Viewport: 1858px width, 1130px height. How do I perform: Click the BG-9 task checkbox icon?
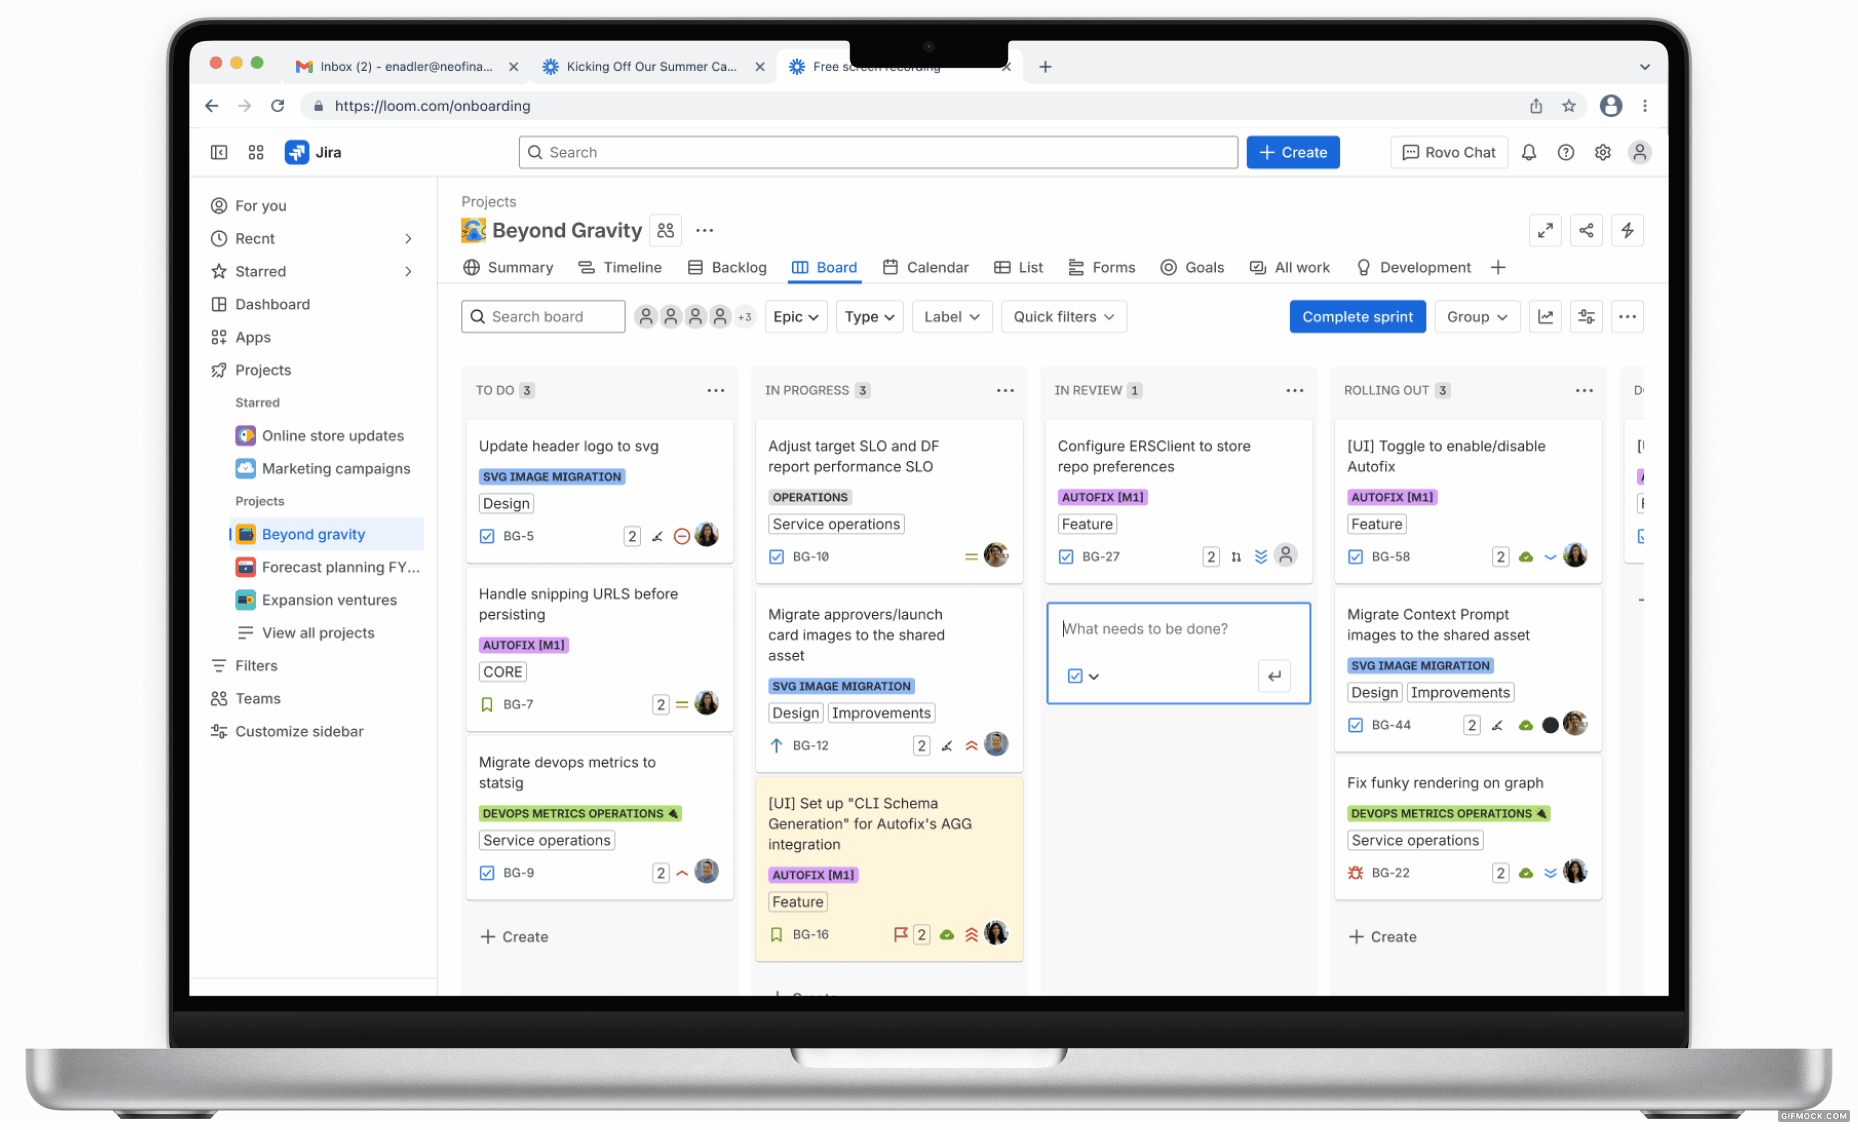pos(487,874)
